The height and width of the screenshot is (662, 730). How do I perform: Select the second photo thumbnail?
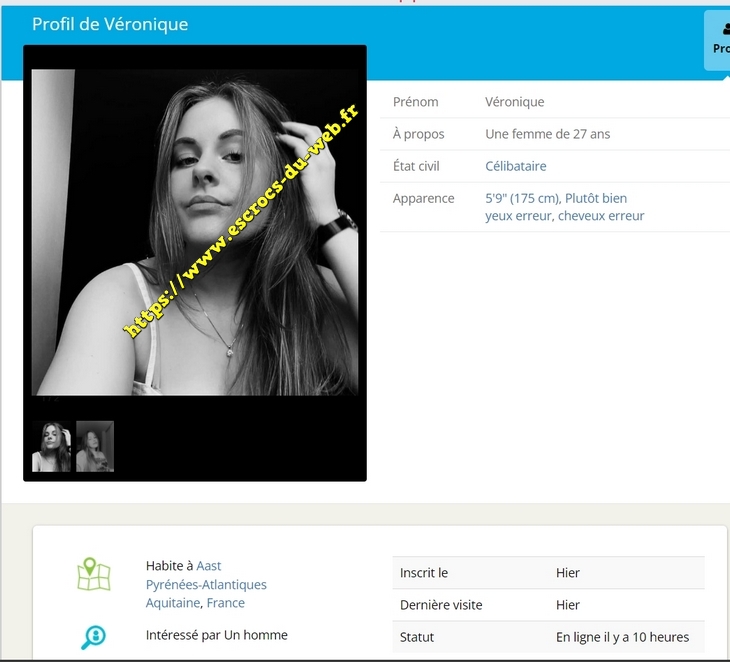[x=95, y=446]
